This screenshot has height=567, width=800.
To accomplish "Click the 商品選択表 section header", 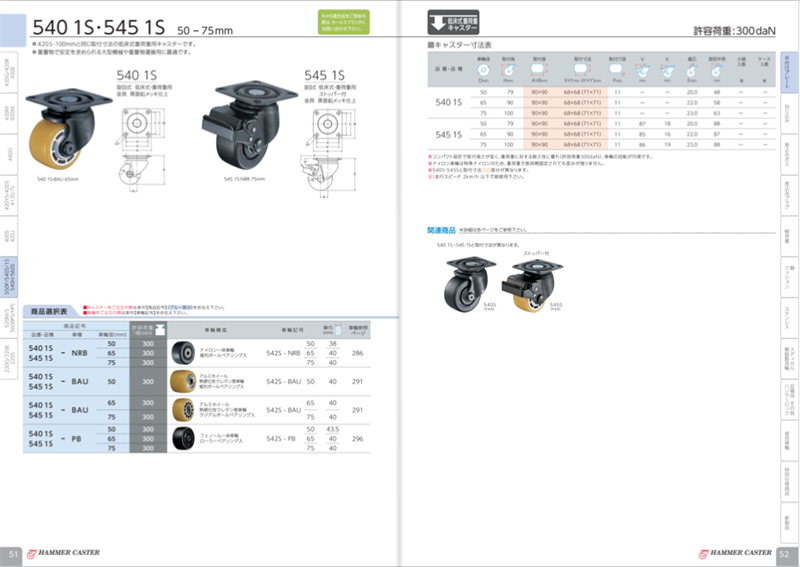I will click(49, 311).
